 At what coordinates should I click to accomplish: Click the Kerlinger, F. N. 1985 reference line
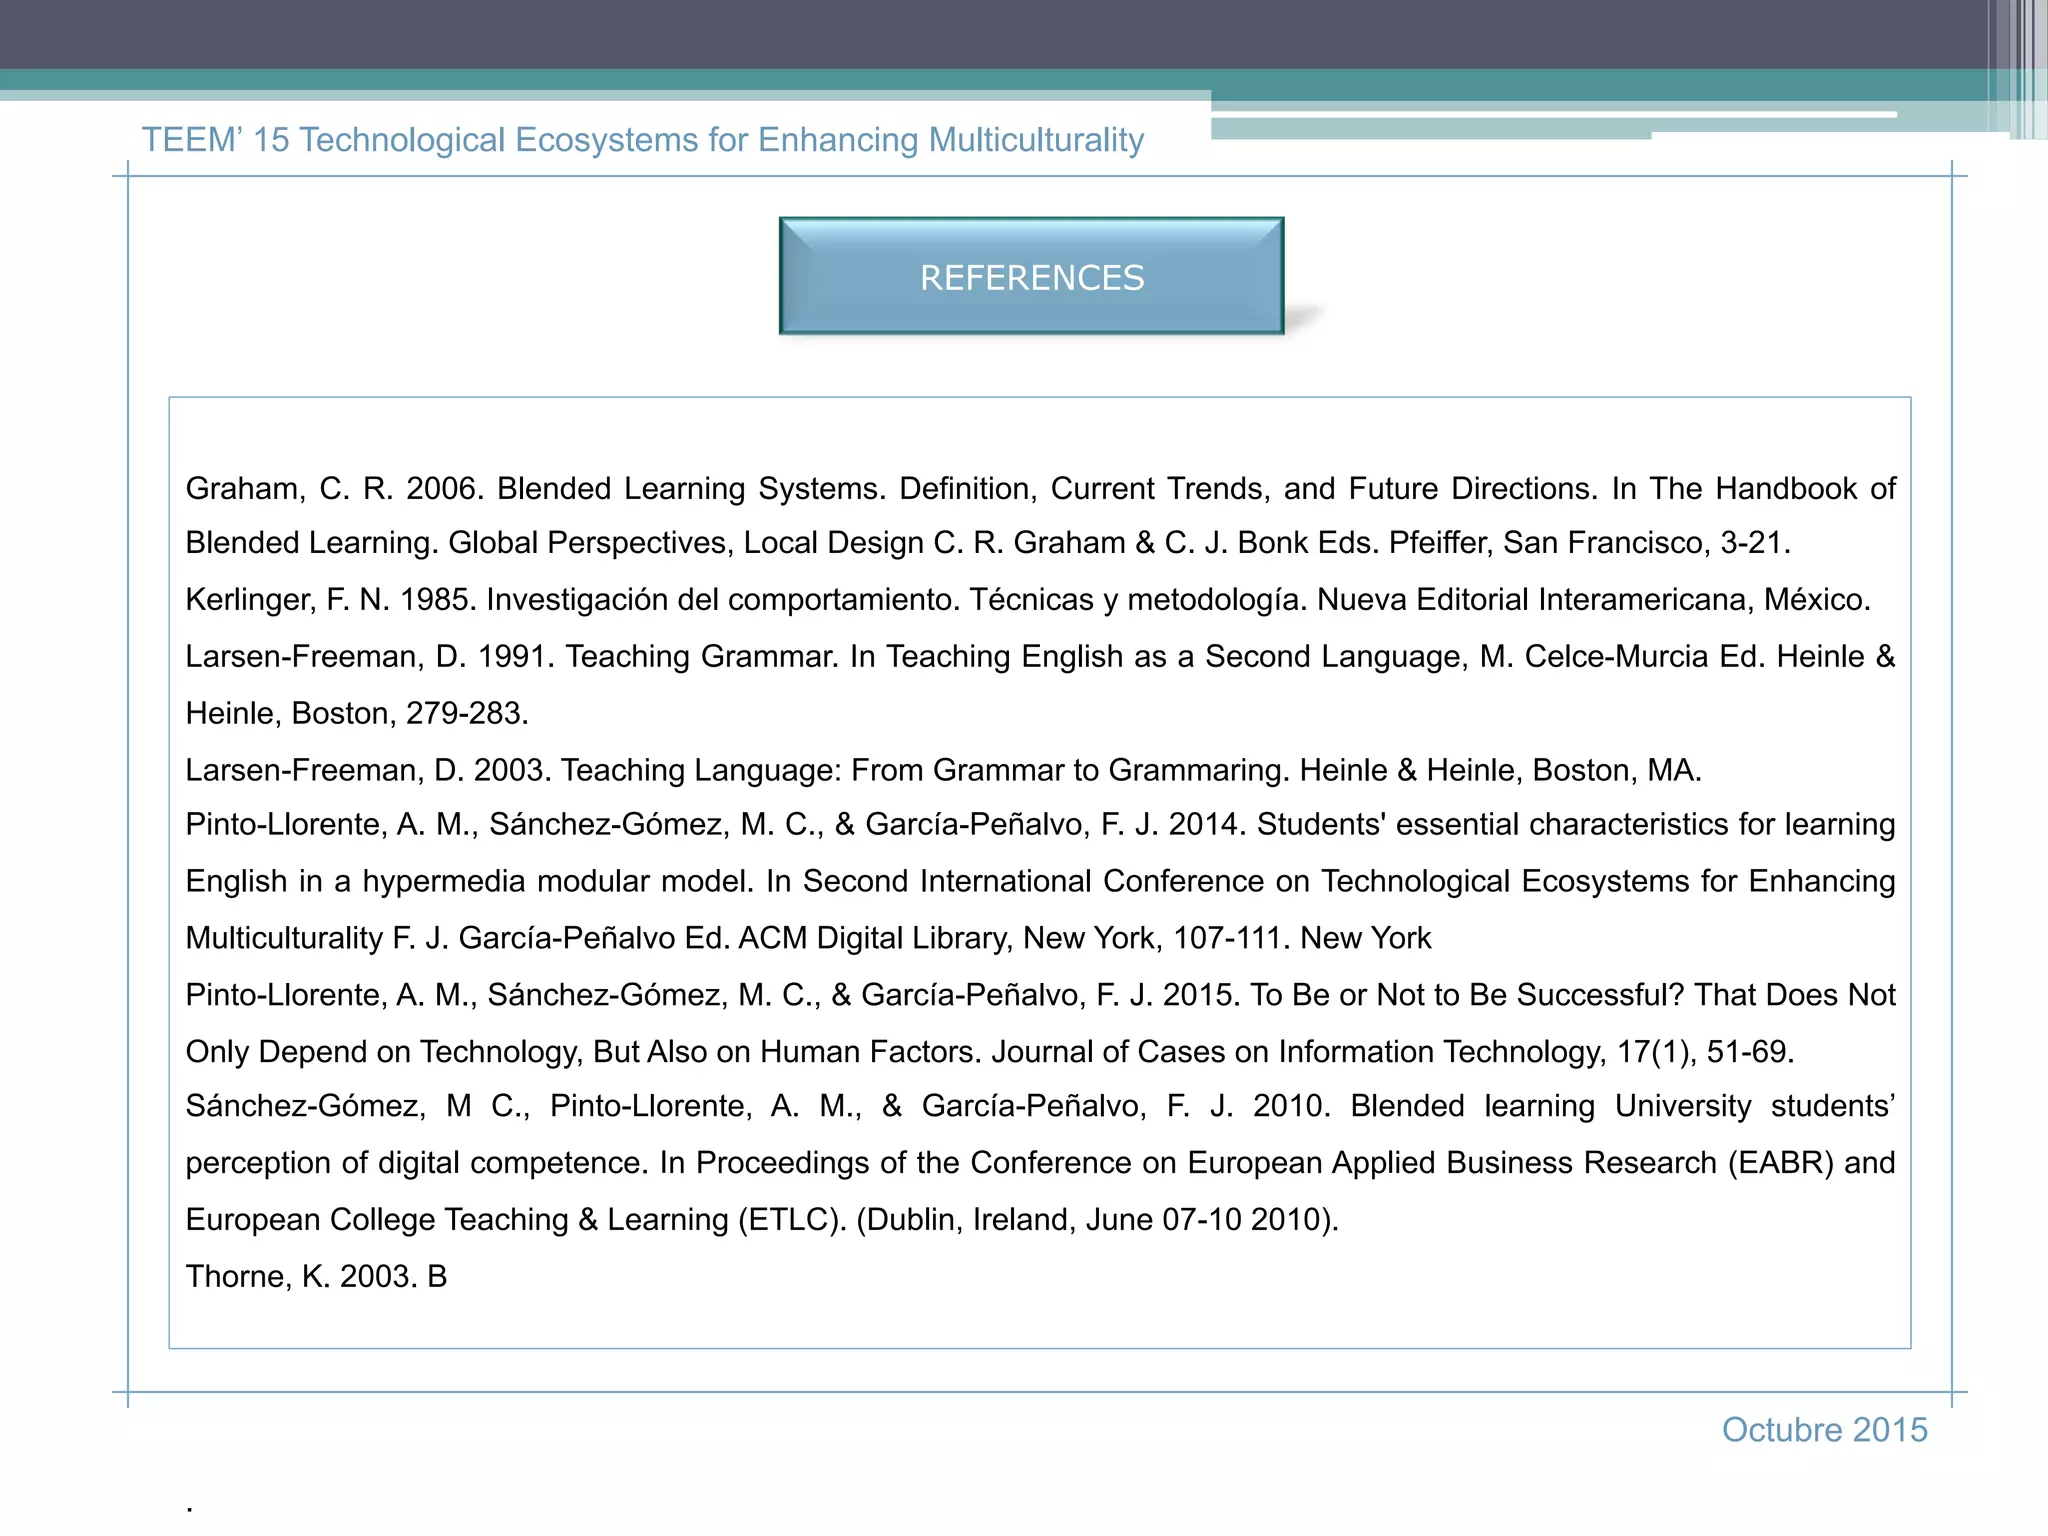point(1028,599)
